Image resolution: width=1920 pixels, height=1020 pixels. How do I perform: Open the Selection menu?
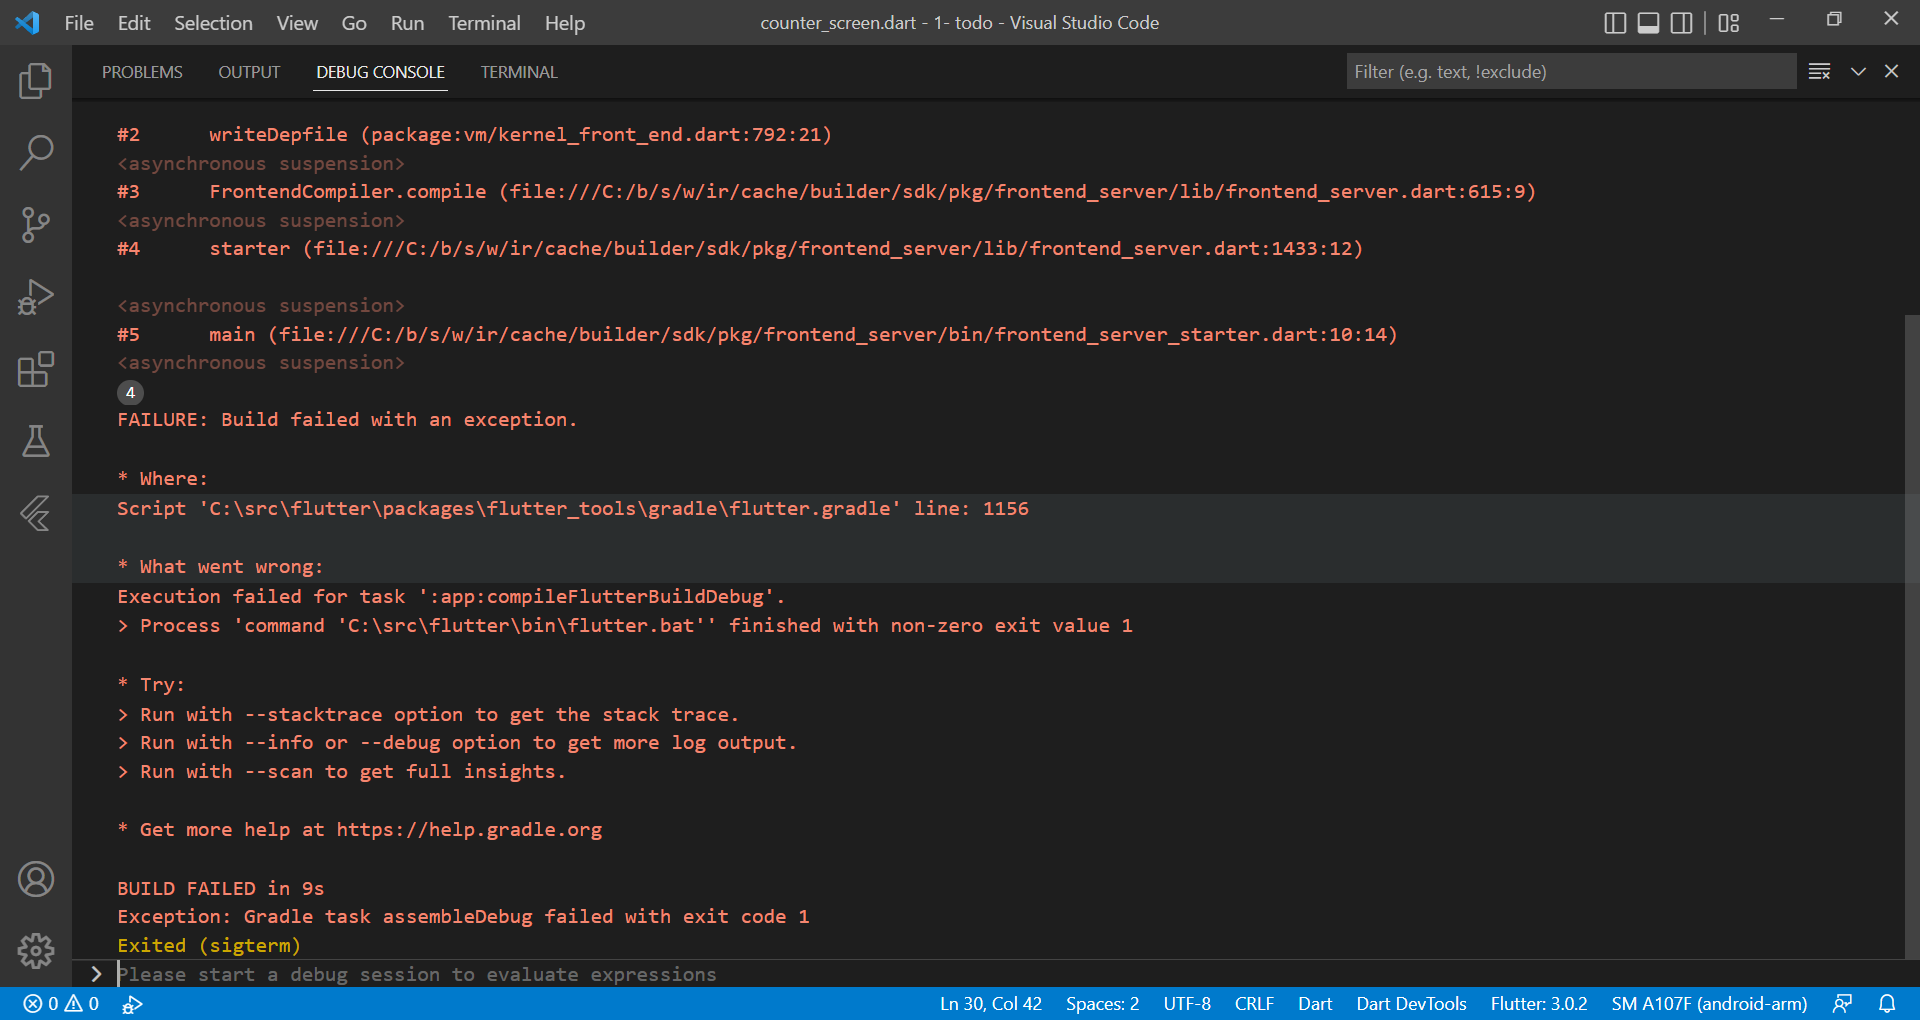[x=213, y=23]
